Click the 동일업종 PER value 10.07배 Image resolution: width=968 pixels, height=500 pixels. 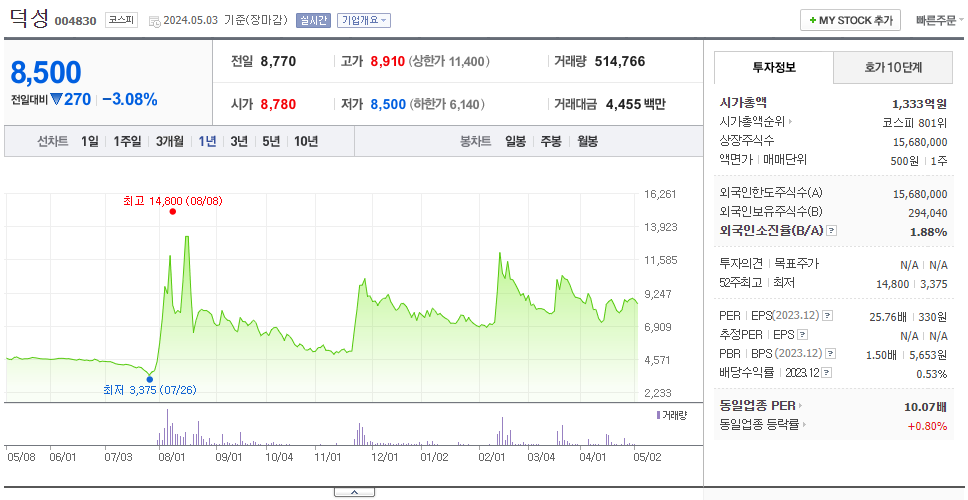coord(925,407)
